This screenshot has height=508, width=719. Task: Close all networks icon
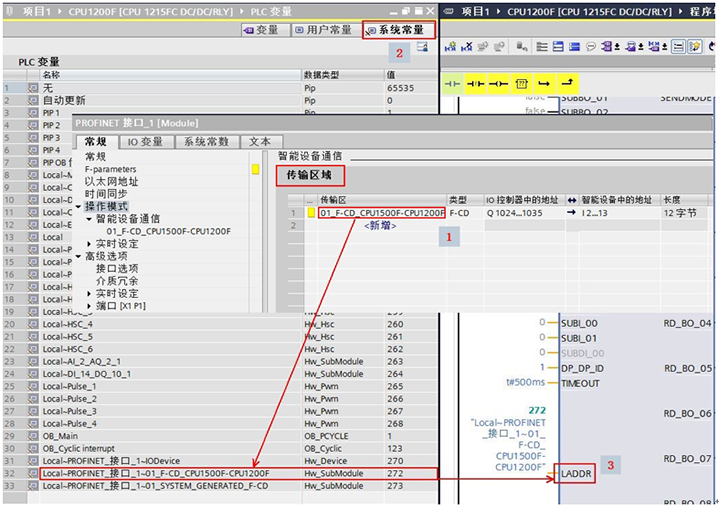point(574,46)
